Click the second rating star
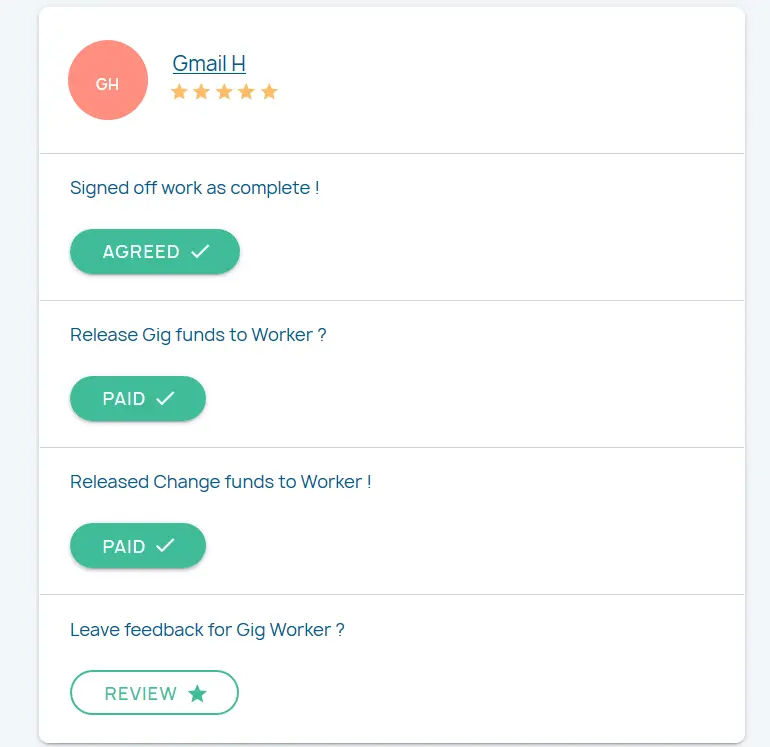Image resolution: width=770 pixels, height=747 pixels. (202, 92)
